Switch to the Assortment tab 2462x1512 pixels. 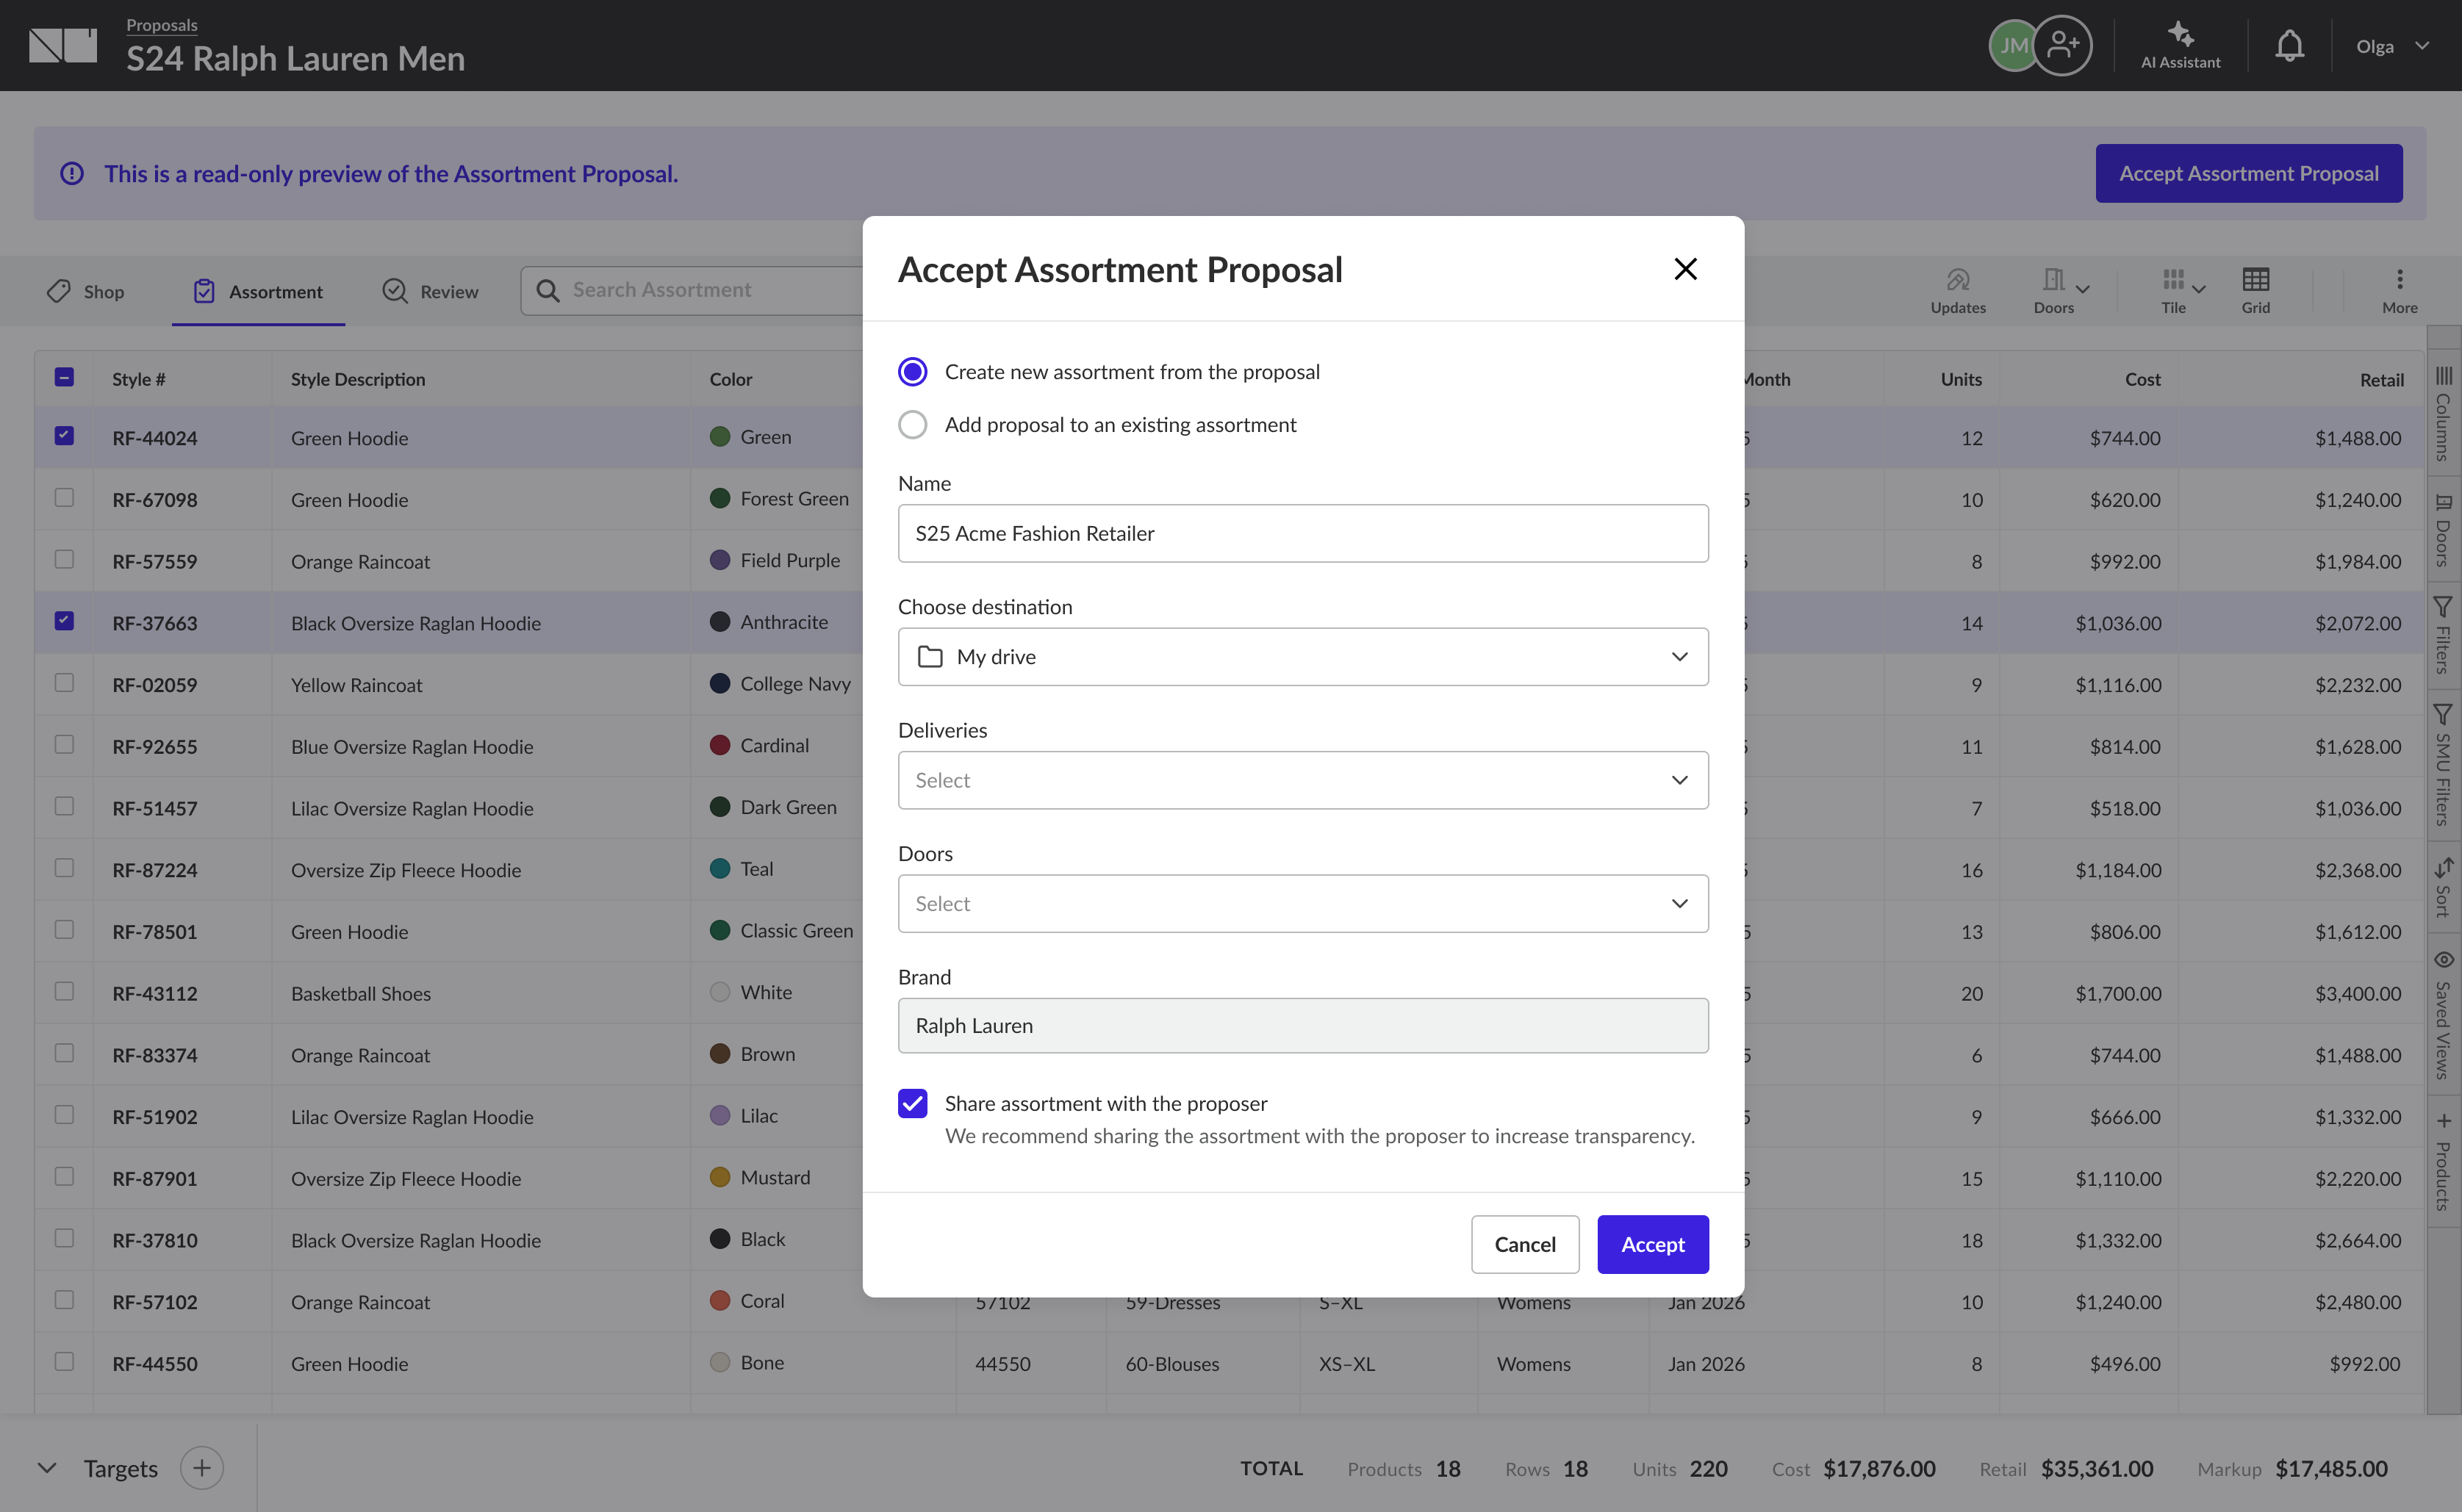tap(258, 291)
